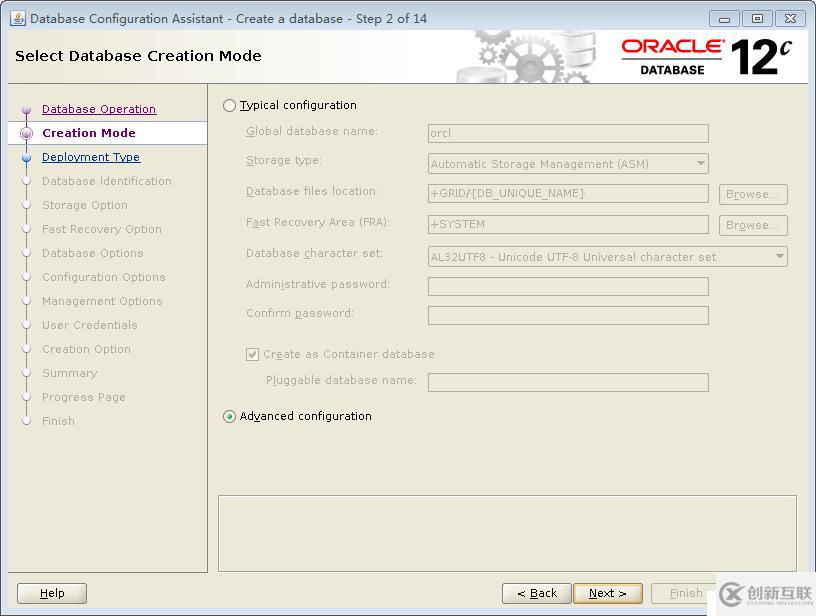Click the Creation Mode step bullet
Image resolution: width=816 pixels, height=616 pixels.
(x=27, y=134)
